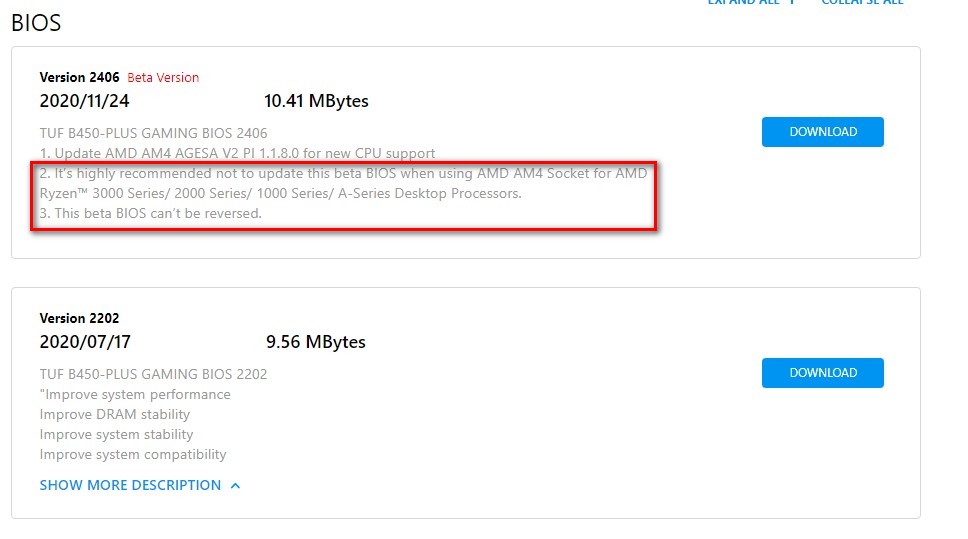
Task: Click the 'BIOS' section heading
Action: tap(36, 23)
